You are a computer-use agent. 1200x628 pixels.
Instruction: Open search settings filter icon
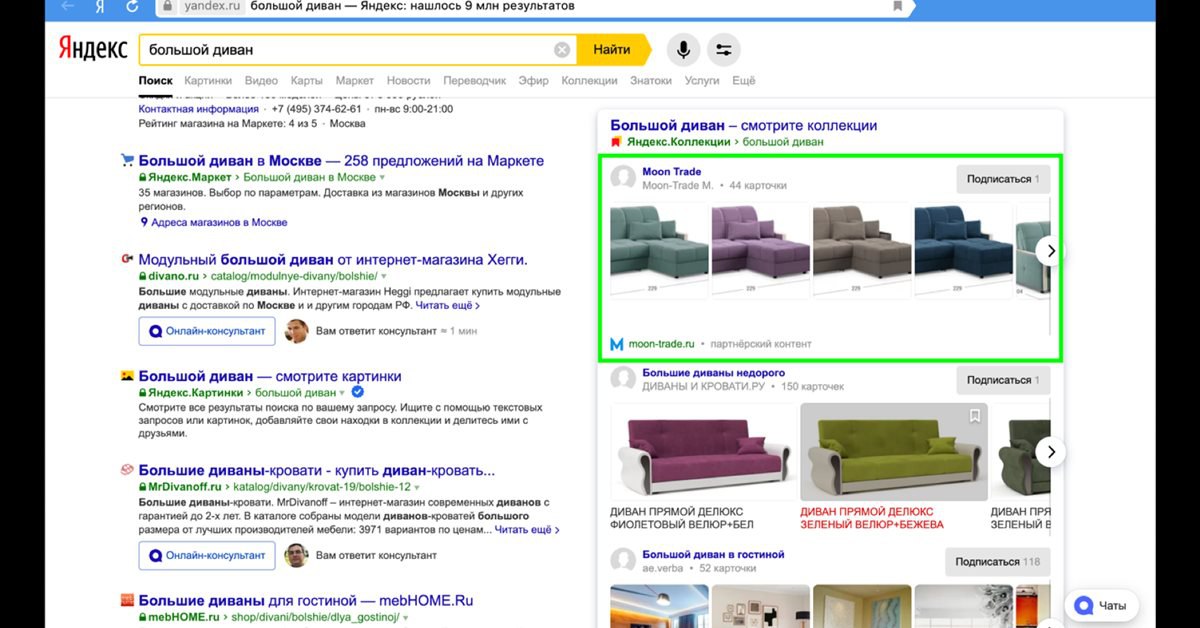[x=724, y=50]
